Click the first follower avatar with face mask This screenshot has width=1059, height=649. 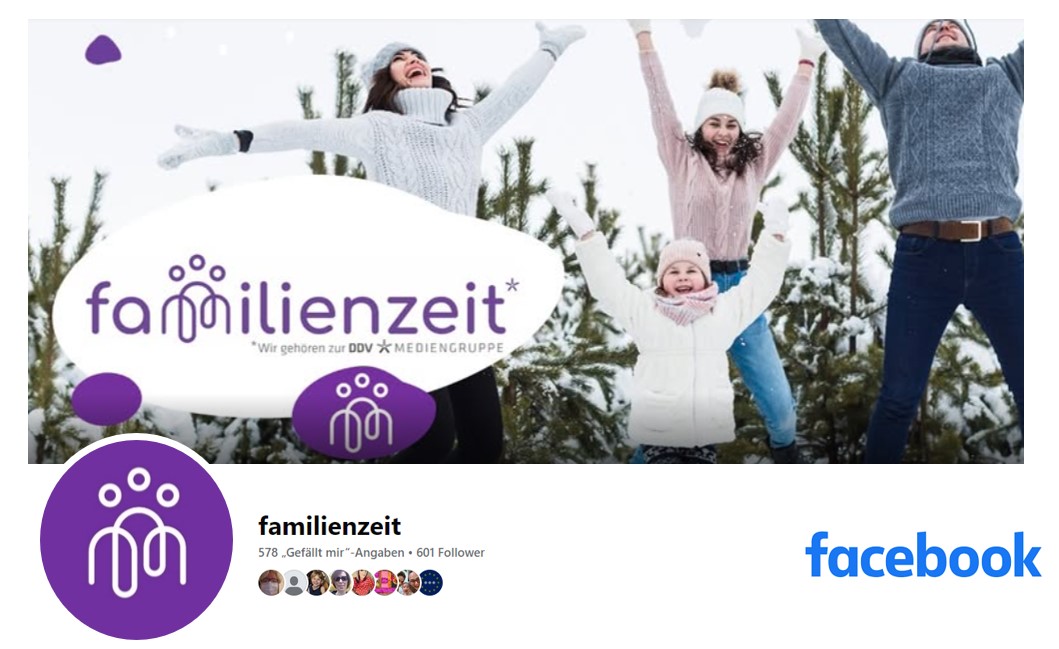(x=271, y=583)
